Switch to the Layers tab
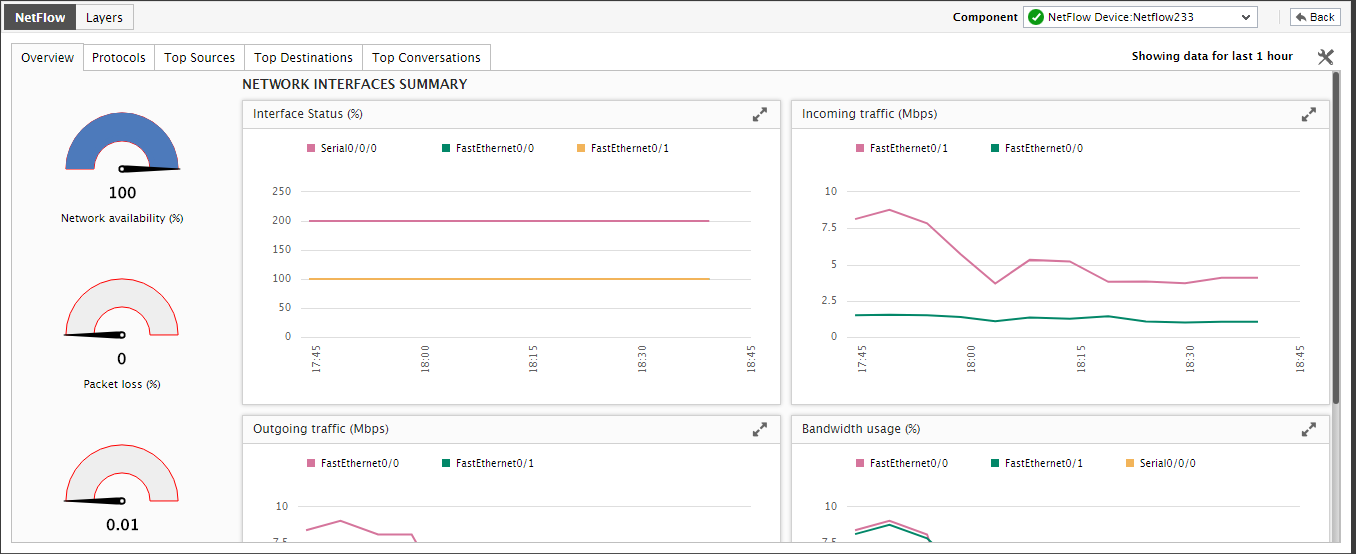Viewport: 1356px width, 554px height. point(105,17)
